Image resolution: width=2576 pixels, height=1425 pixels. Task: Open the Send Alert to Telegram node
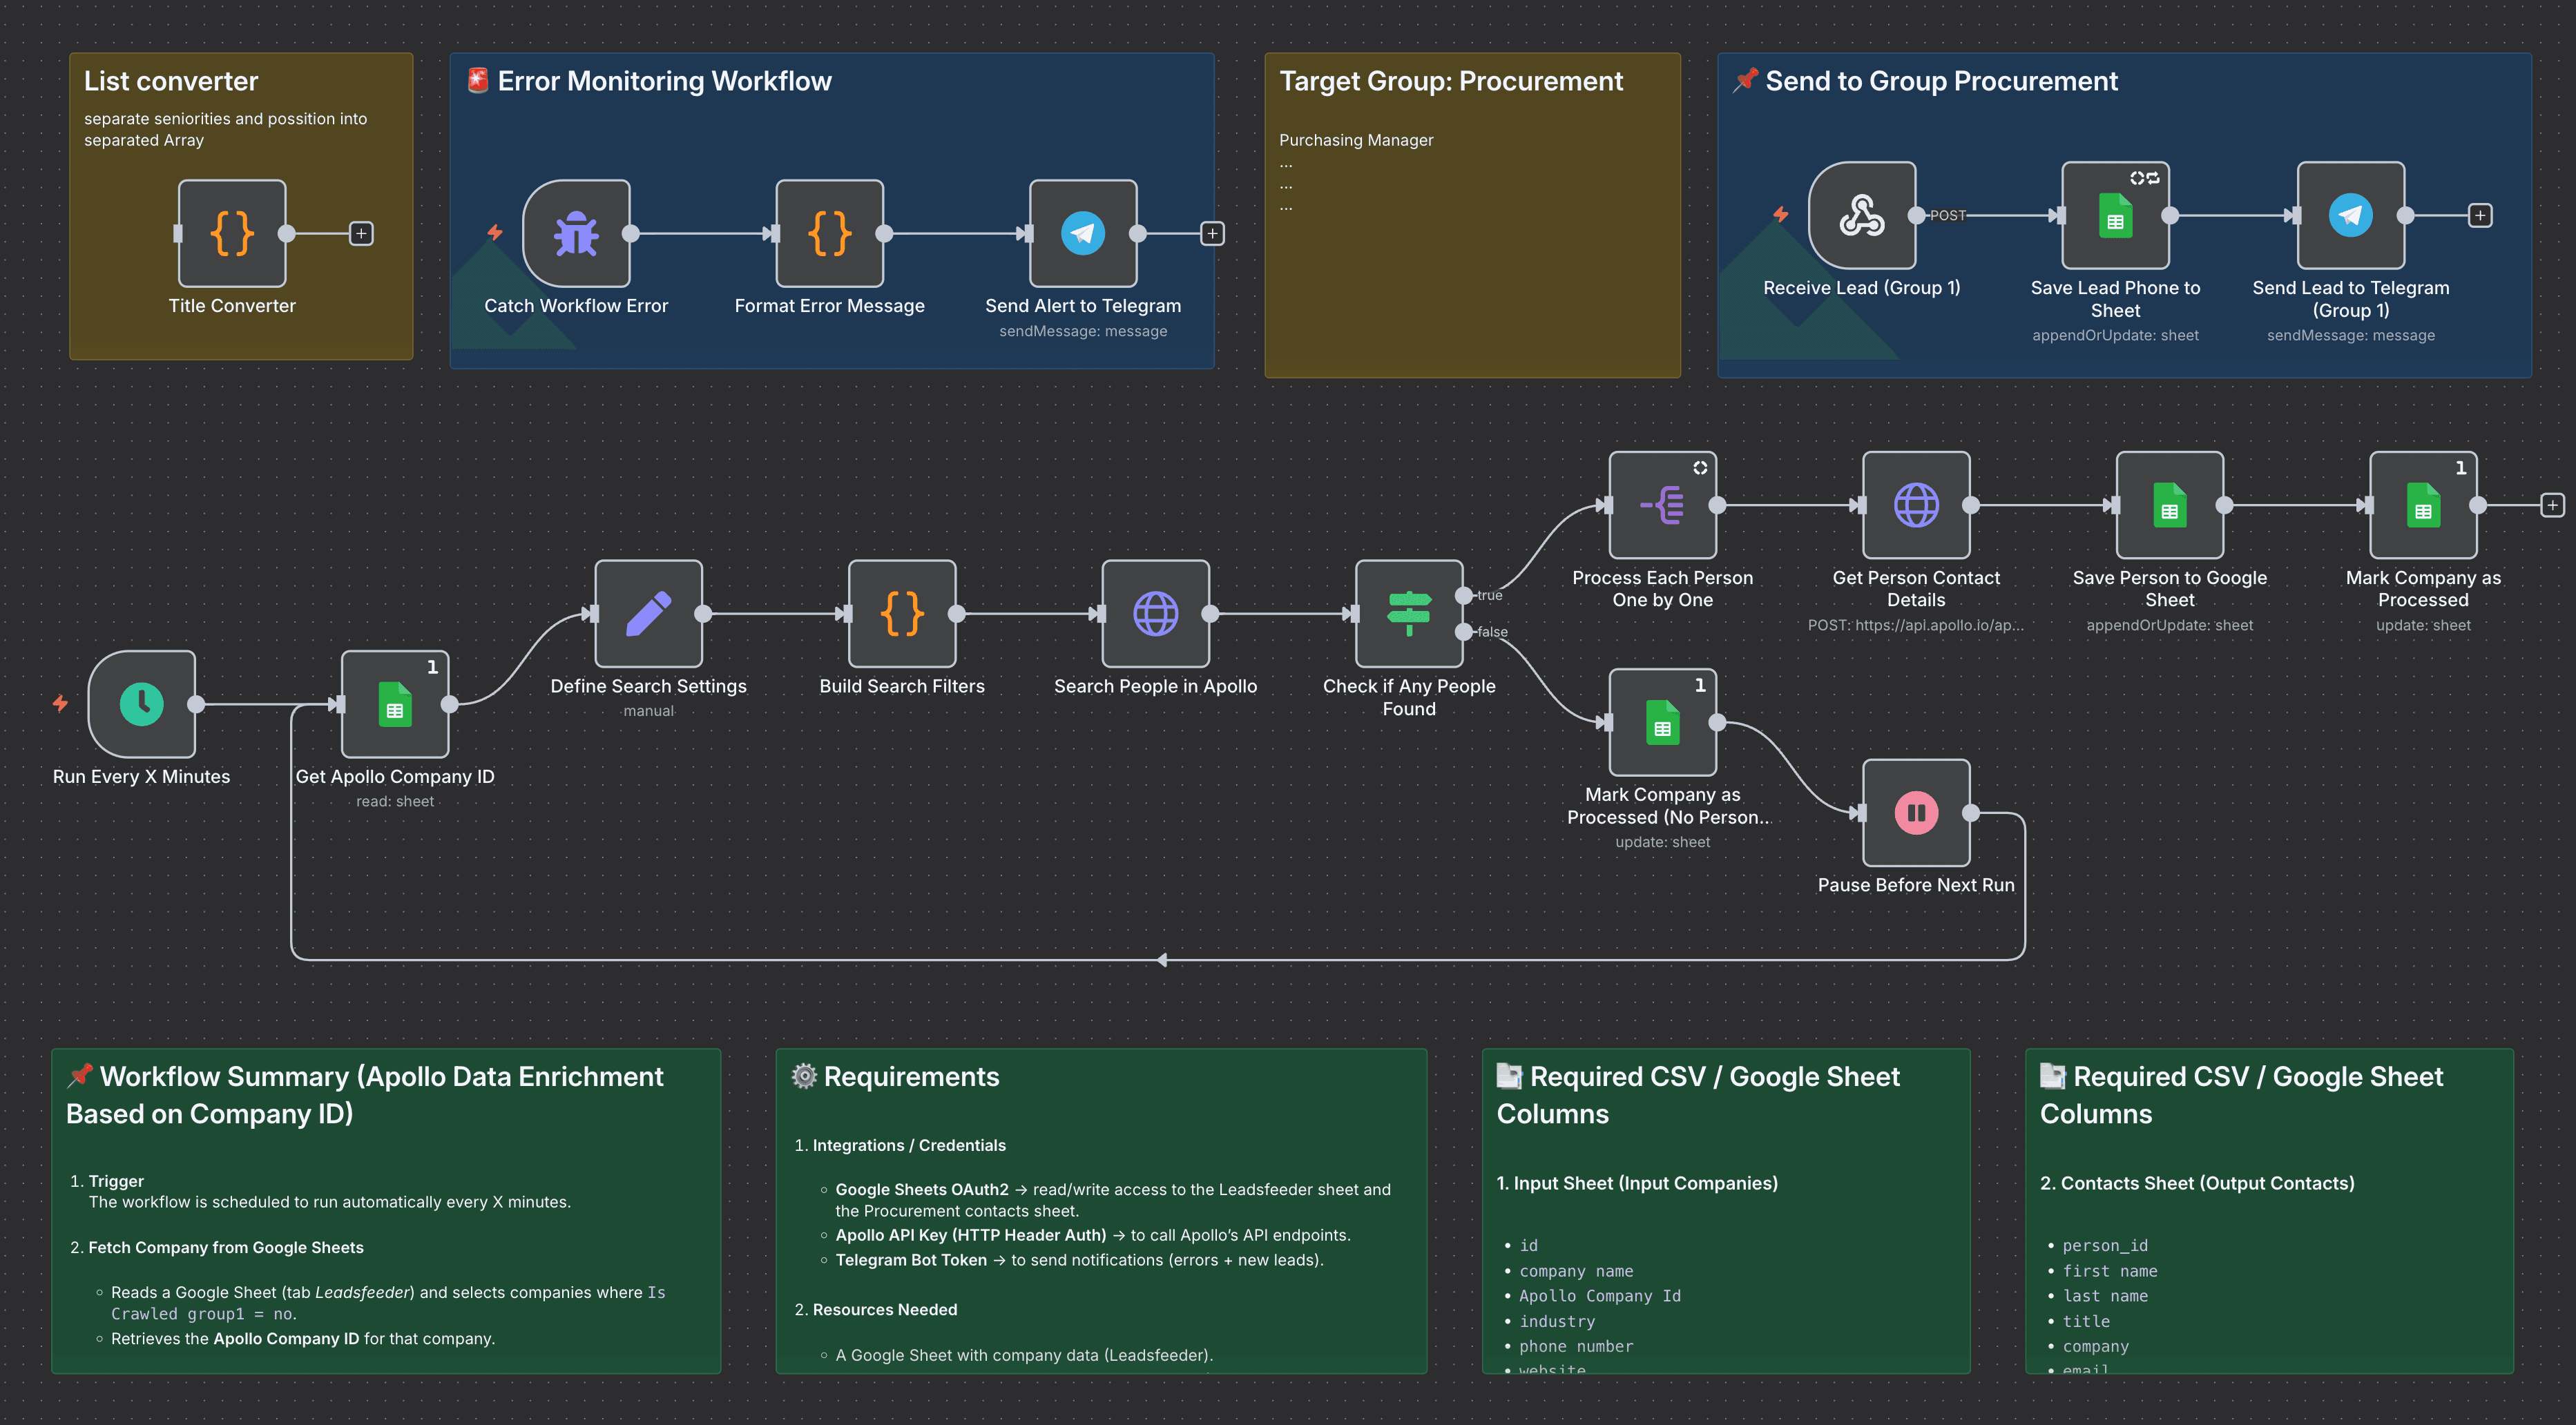(1083, 233)
